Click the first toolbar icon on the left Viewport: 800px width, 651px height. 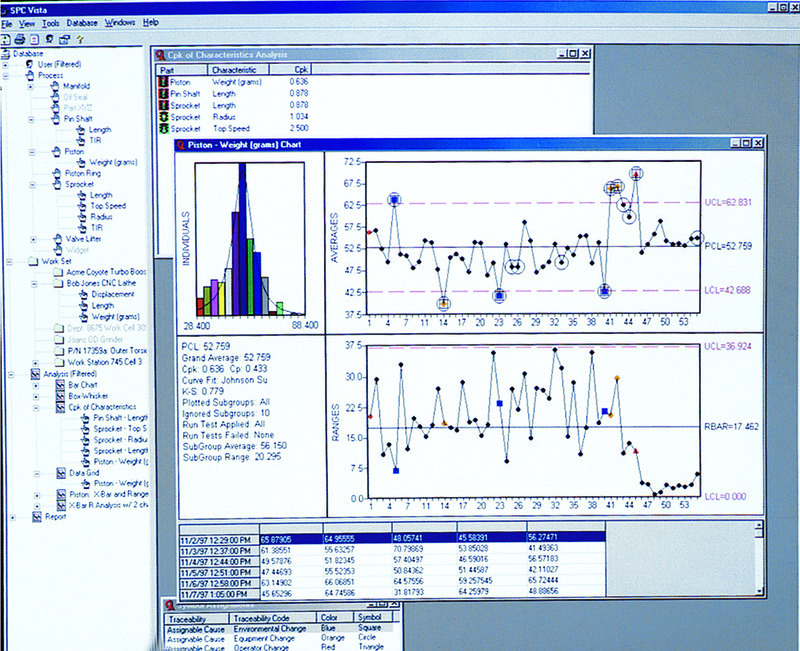tap(7, 39)
